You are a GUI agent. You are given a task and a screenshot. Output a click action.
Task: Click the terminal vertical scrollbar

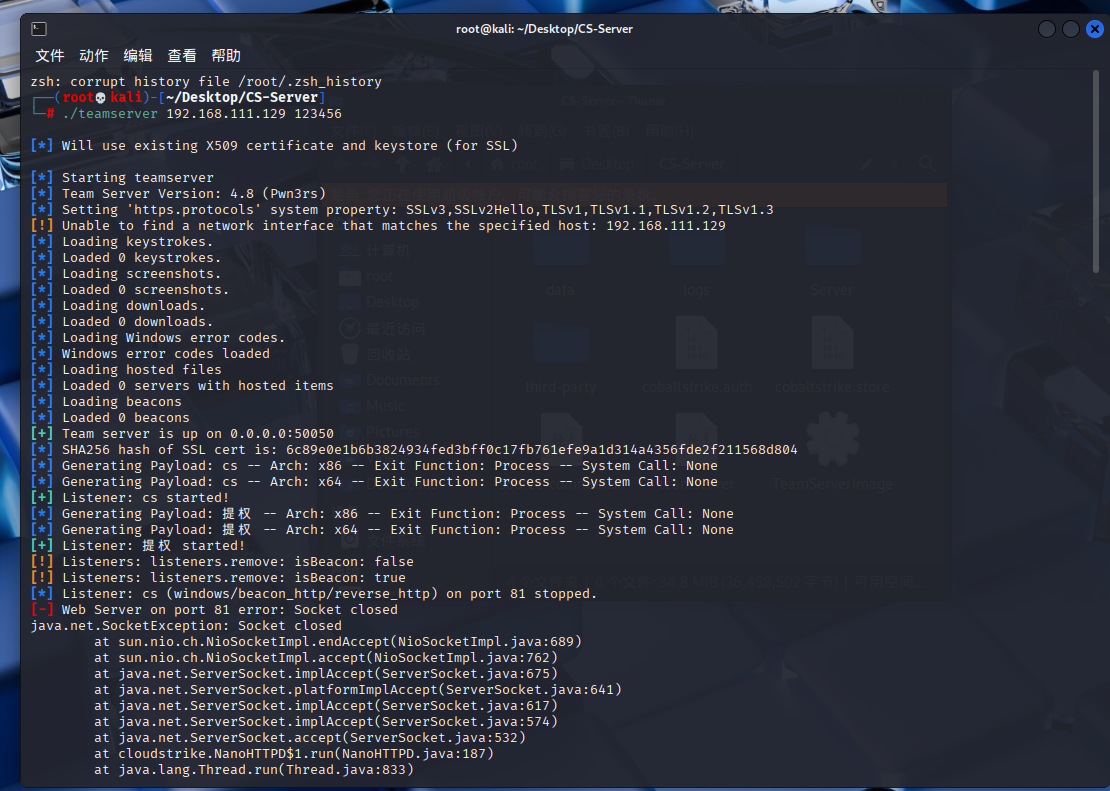[1096, 171]
